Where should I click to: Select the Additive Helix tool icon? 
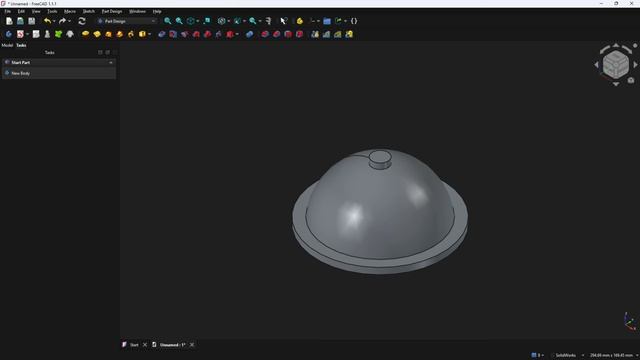pos(131,34)
